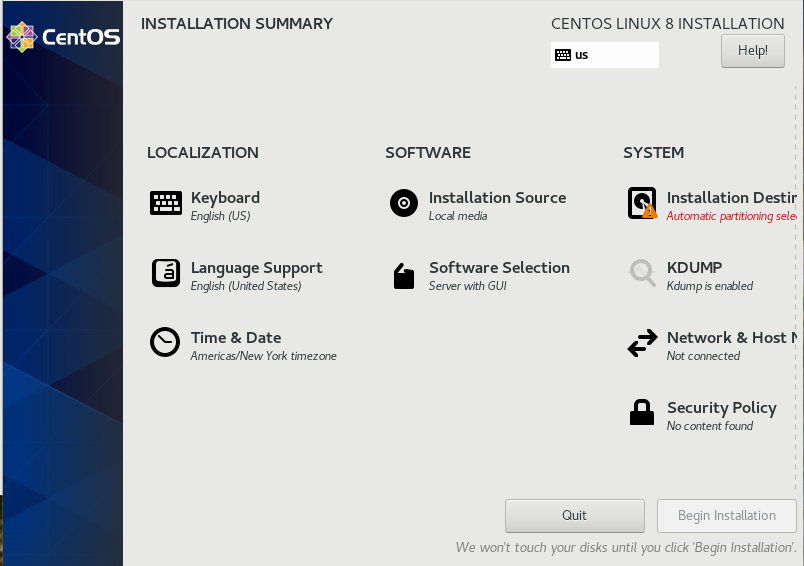Select the us keyboard layout indicator
The image size is (804, 566).
(605, 55)
